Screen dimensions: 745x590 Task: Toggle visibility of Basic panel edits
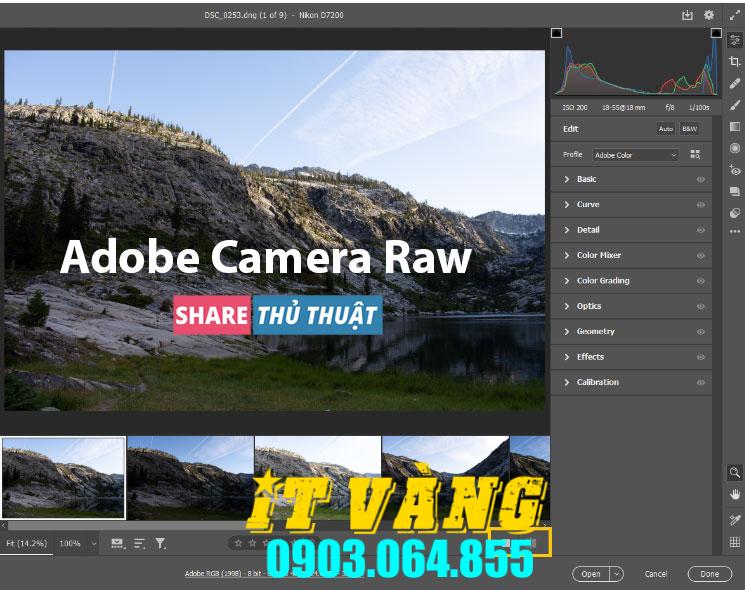tap(700, 180)
